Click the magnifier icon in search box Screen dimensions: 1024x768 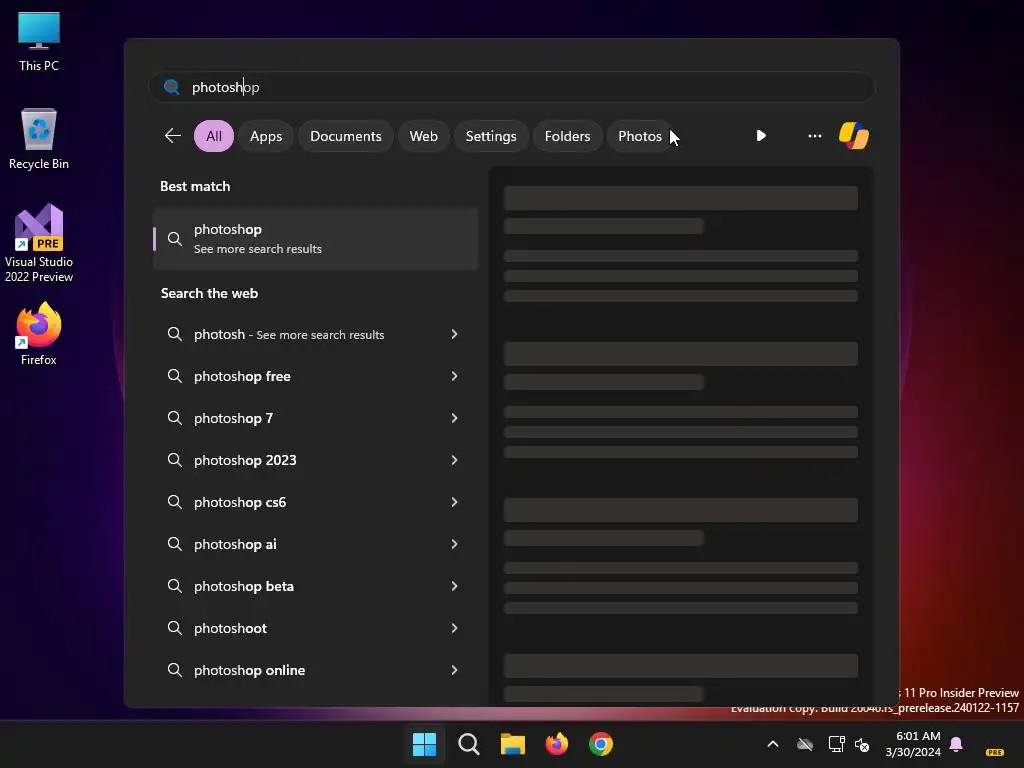pos(172,87)
